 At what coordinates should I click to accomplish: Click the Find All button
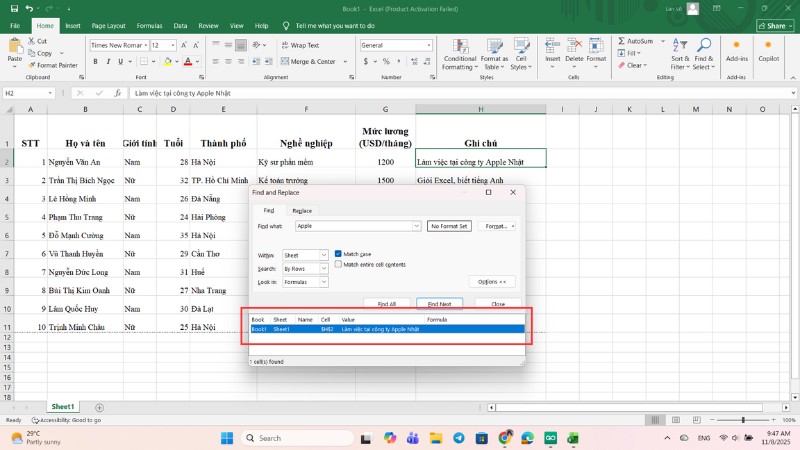[x=386, y=303]
